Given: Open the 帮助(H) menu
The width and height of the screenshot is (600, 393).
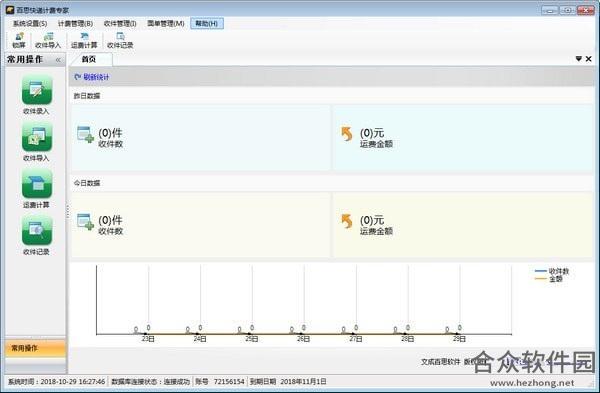Looking at the screenshot, I should [207, 23].
